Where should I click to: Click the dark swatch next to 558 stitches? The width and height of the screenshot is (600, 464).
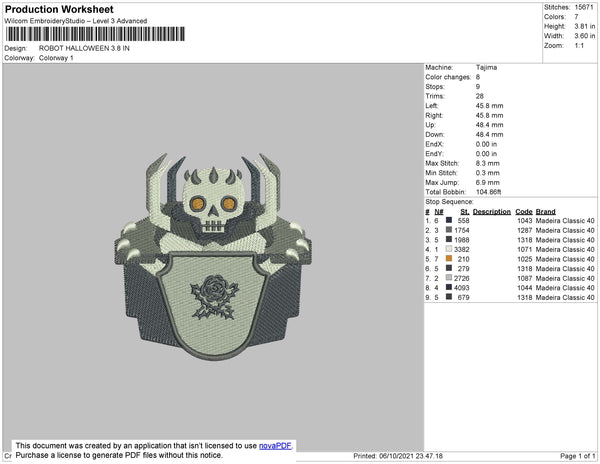[450, 220]
